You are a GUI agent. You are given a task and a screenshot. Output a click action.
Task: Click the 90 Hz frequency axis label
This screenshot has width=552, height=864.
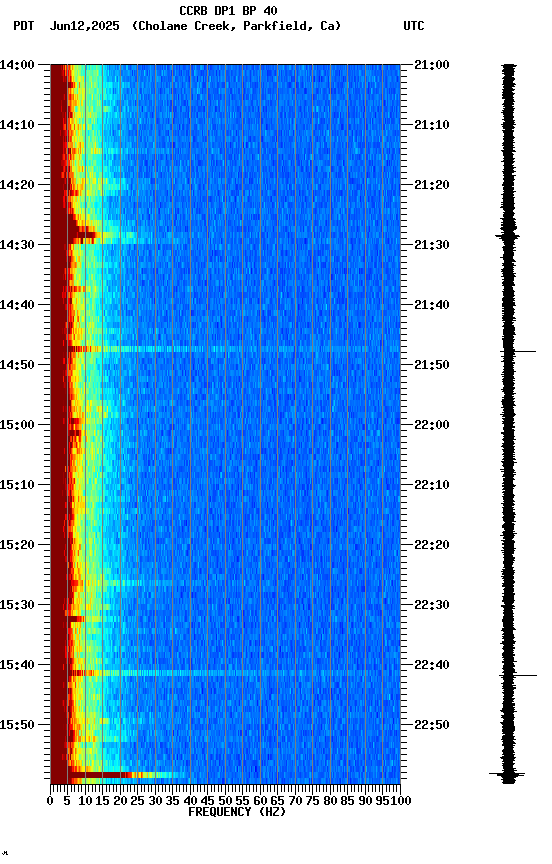[x=365, y=801]
